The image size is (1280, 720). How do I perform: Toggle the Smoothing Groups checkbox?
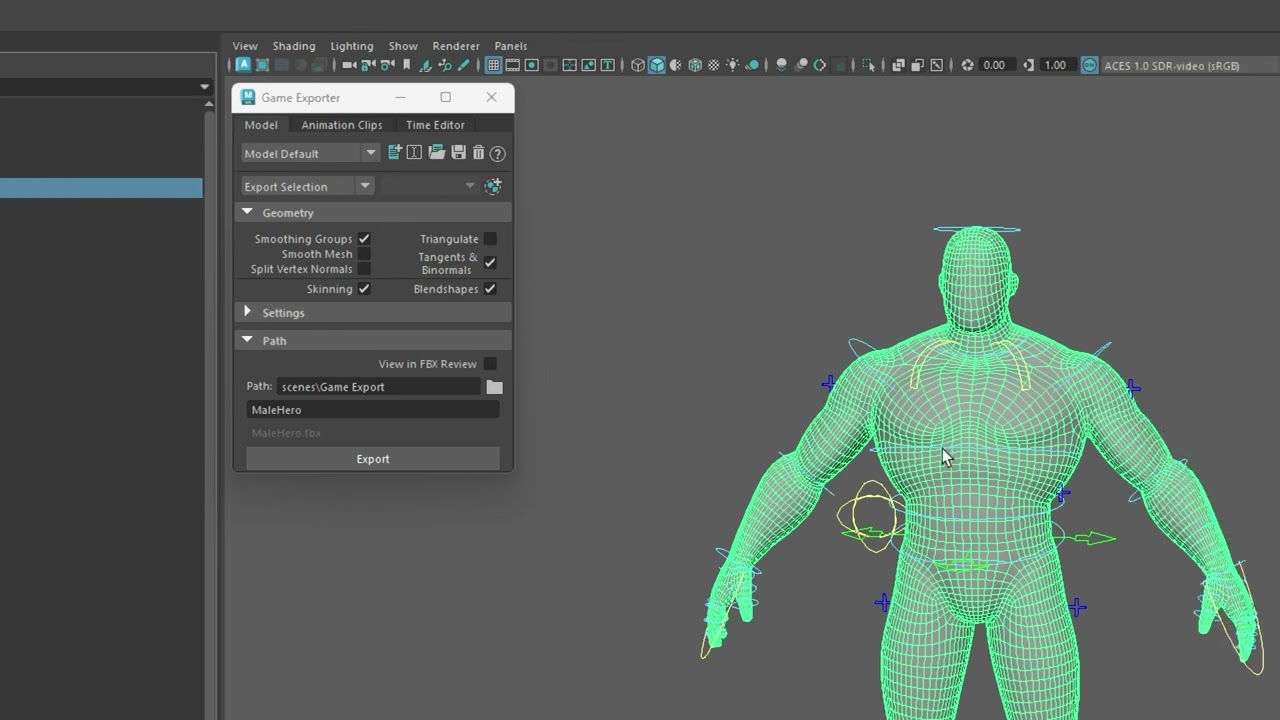pos(364,239)
